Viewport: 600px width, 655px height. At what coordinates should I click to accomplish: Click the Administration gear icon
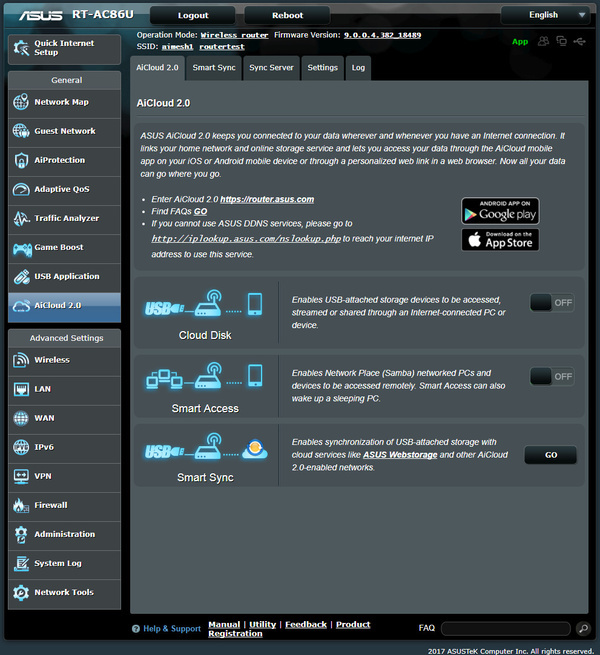pos(21,535)
